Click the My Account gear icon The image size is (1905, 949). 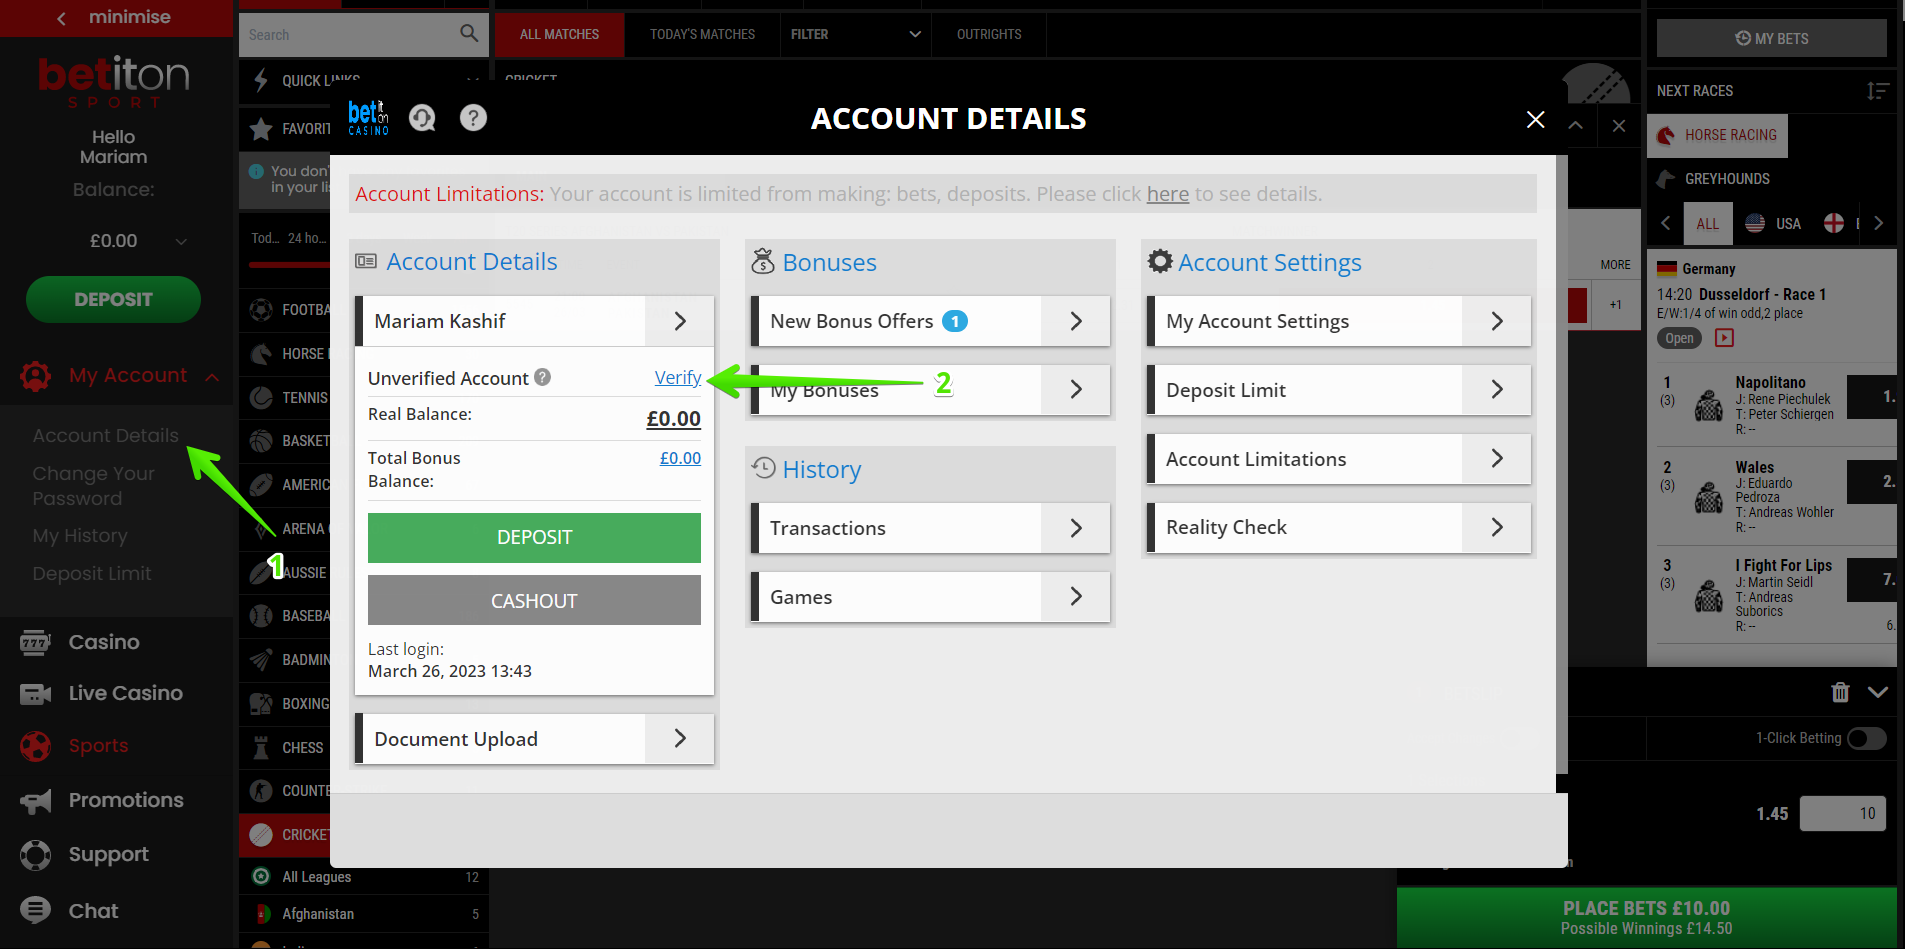pos(36,376)
